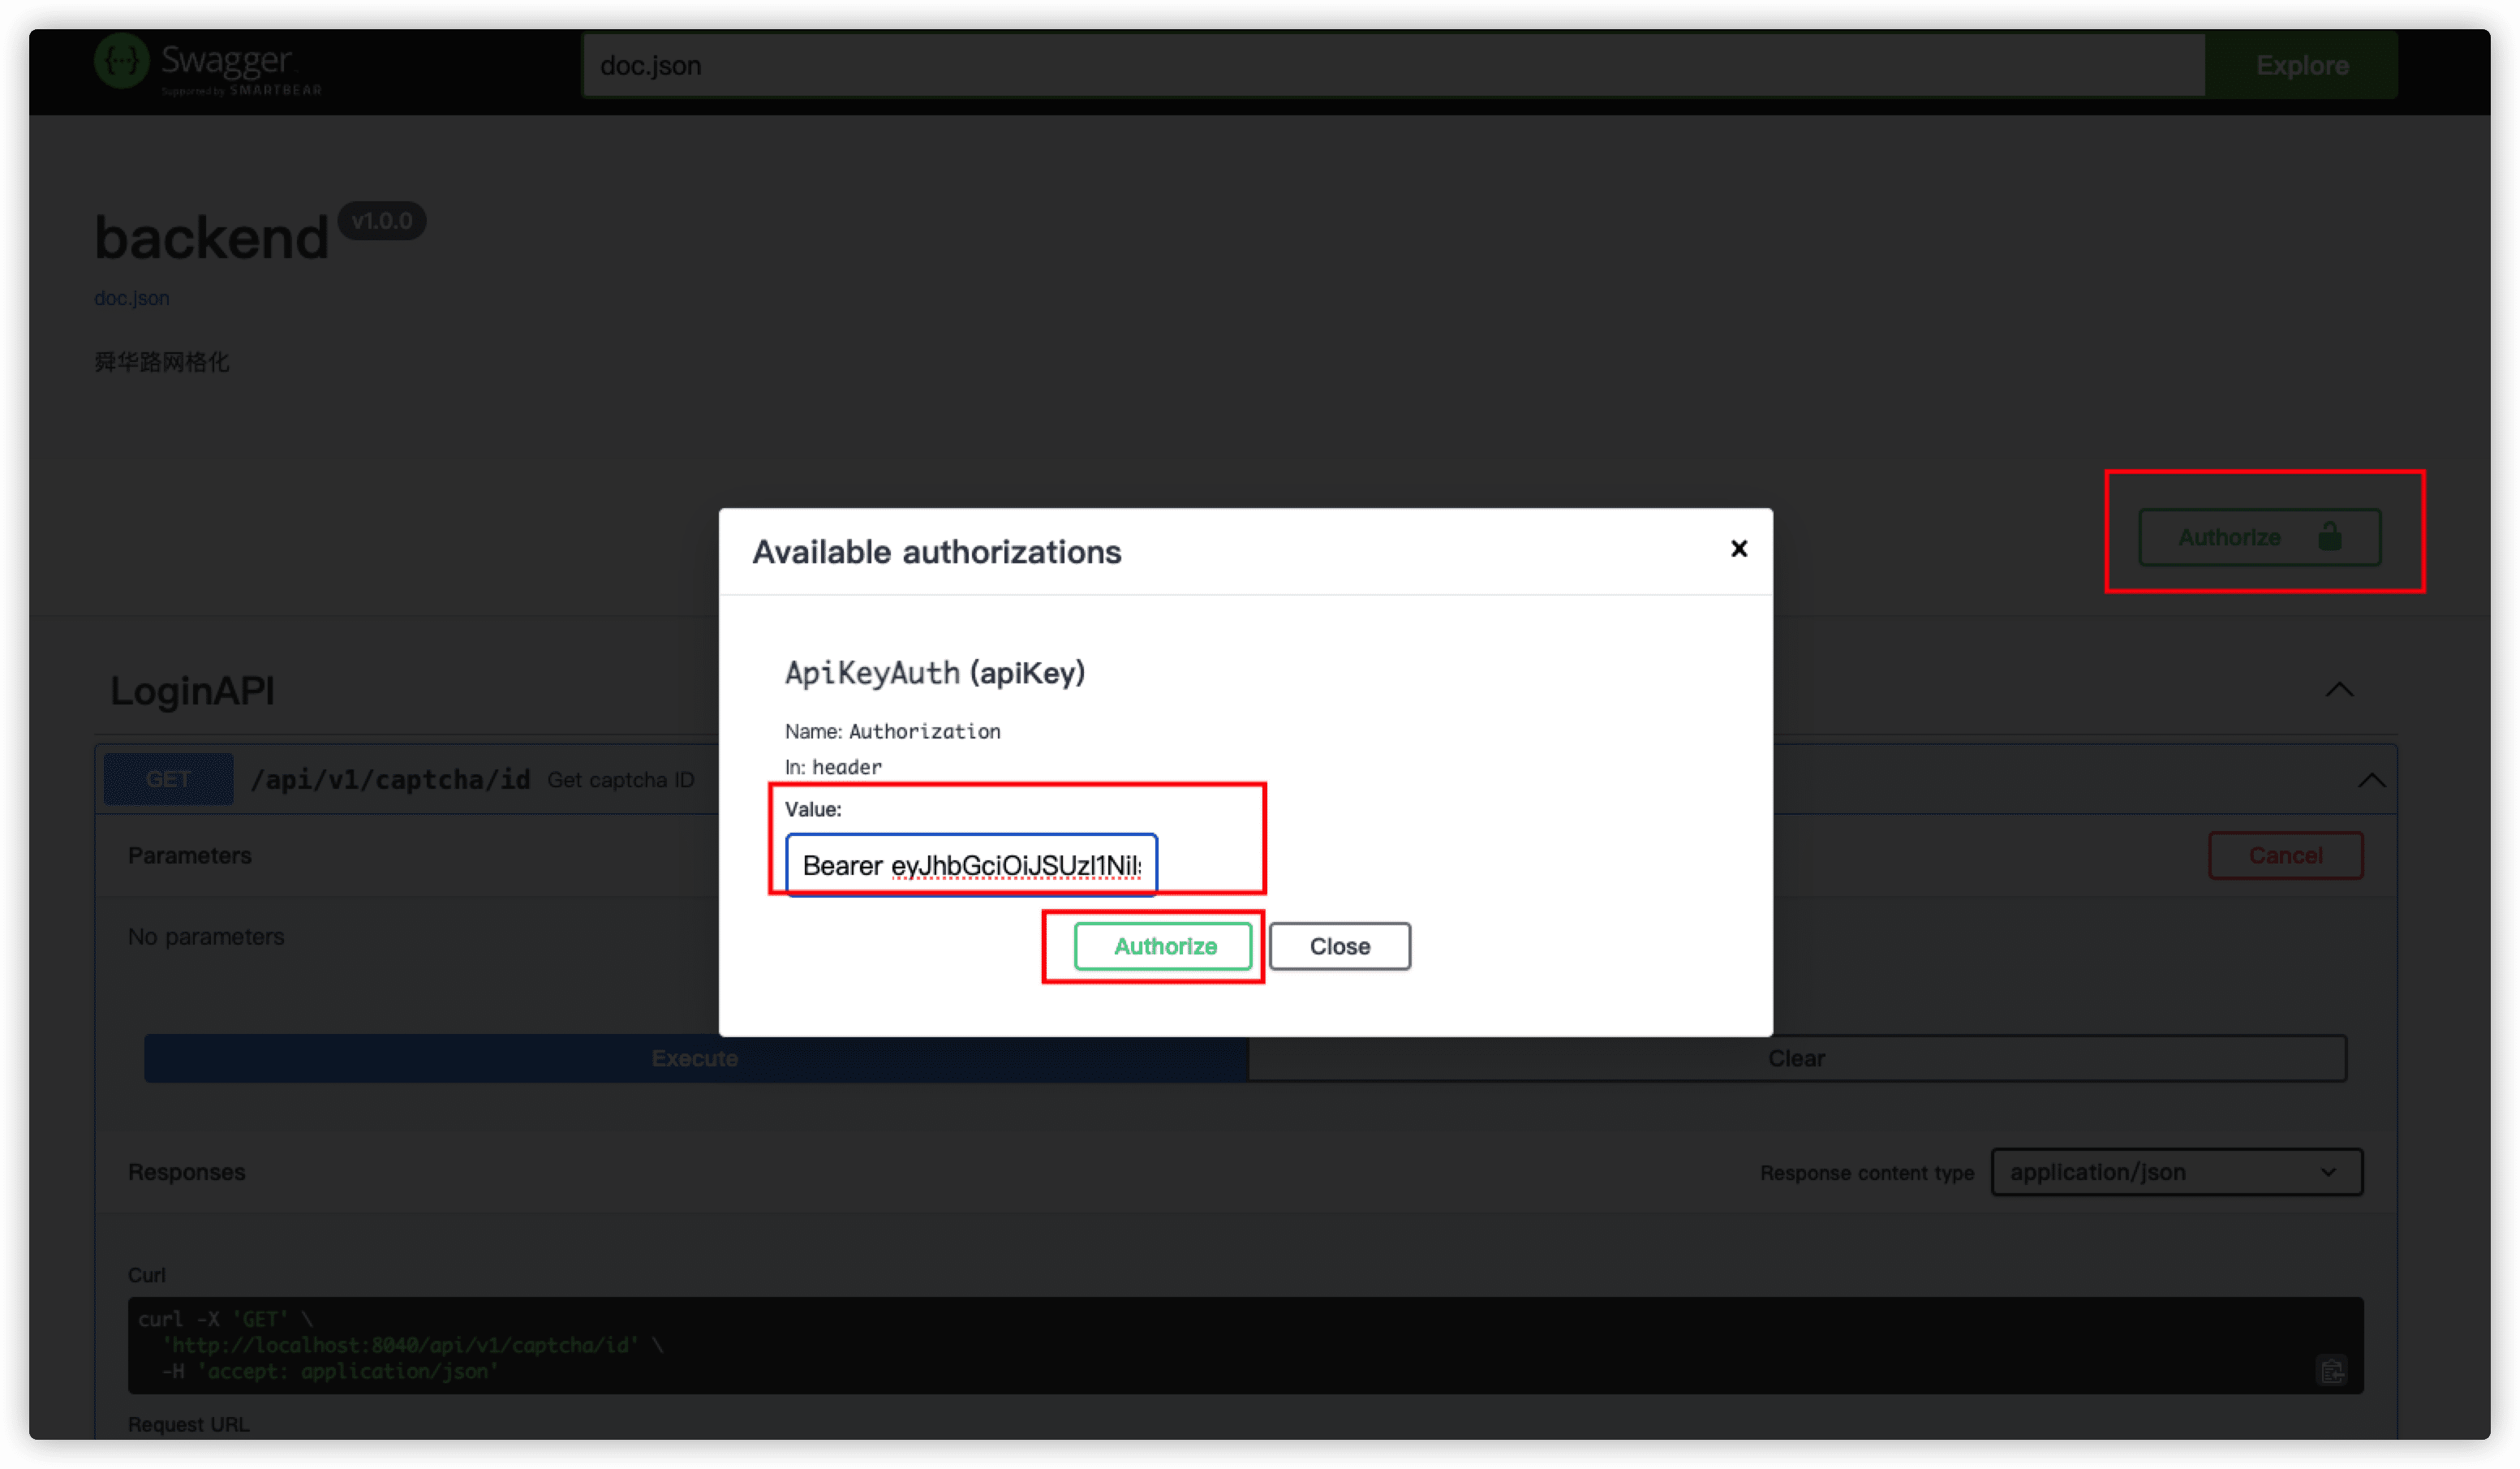
Task: Open the doc.json link under backend
Action: (132, 298)
